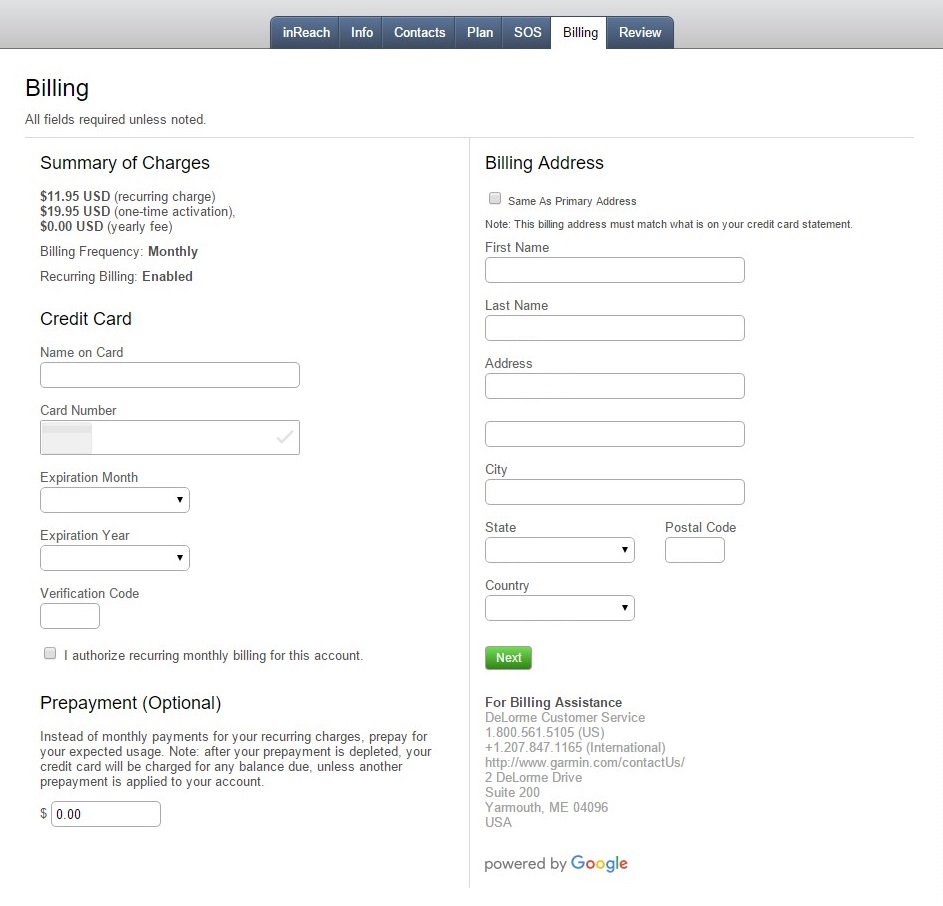
Task: Open the State dropdown
Action: click(560, 550)
